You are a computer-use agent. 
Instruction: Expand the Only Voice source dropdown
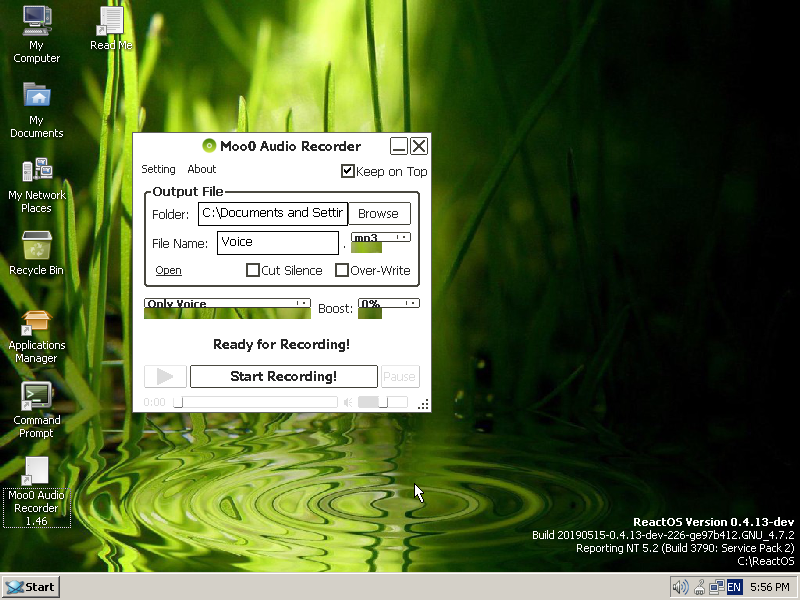[x=227, y=303]
